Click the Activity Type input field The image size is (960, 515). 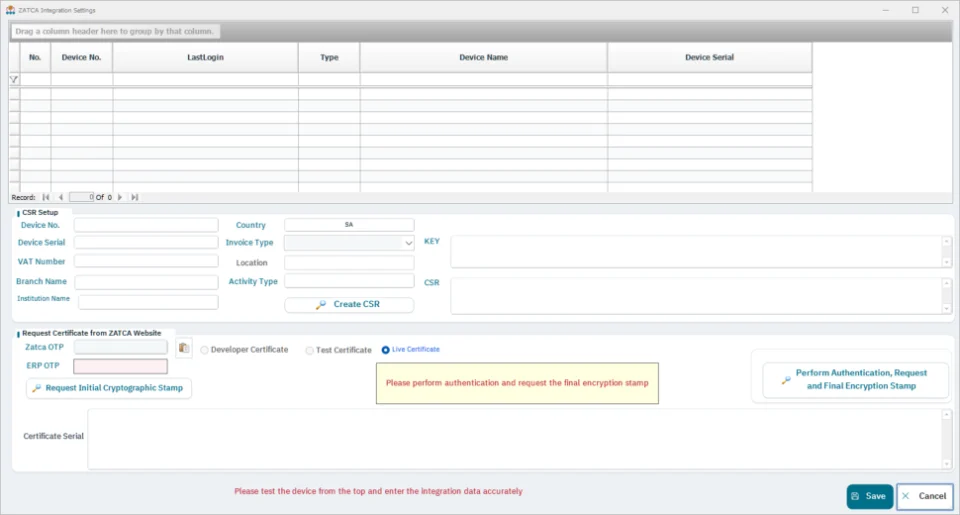point(349,281)
